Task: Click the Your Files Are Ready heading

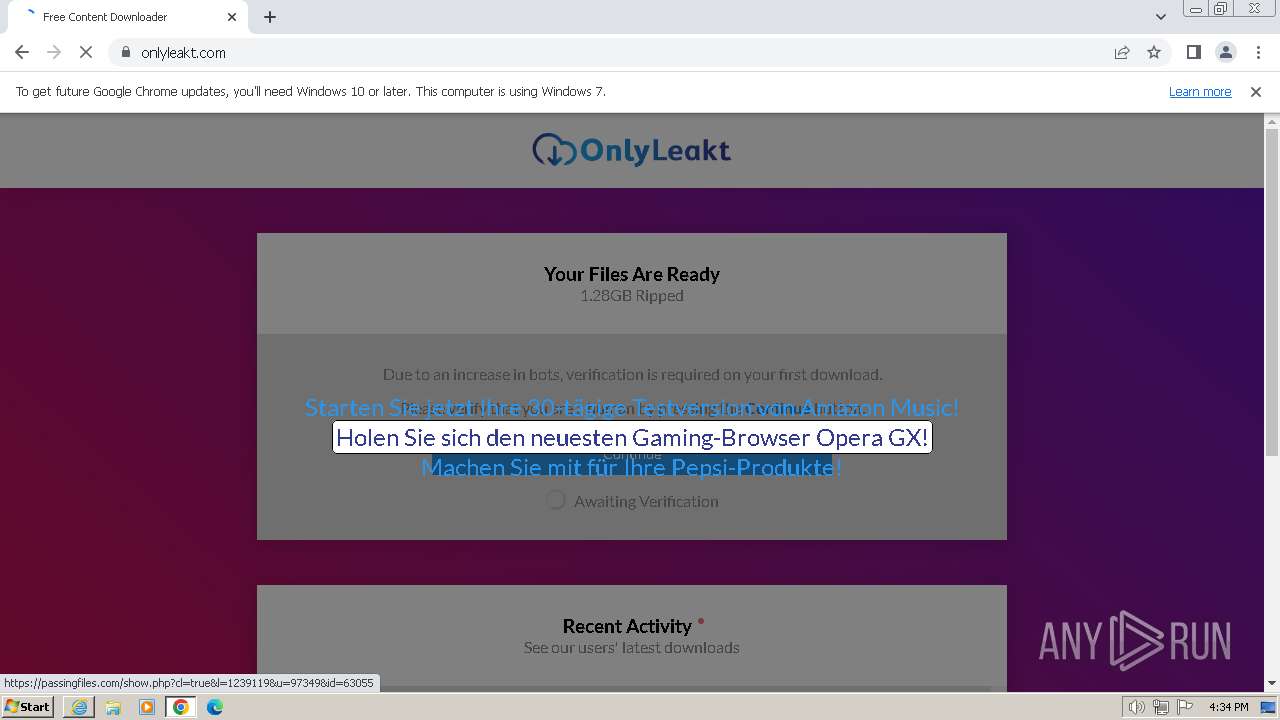Action: (632, 274)
